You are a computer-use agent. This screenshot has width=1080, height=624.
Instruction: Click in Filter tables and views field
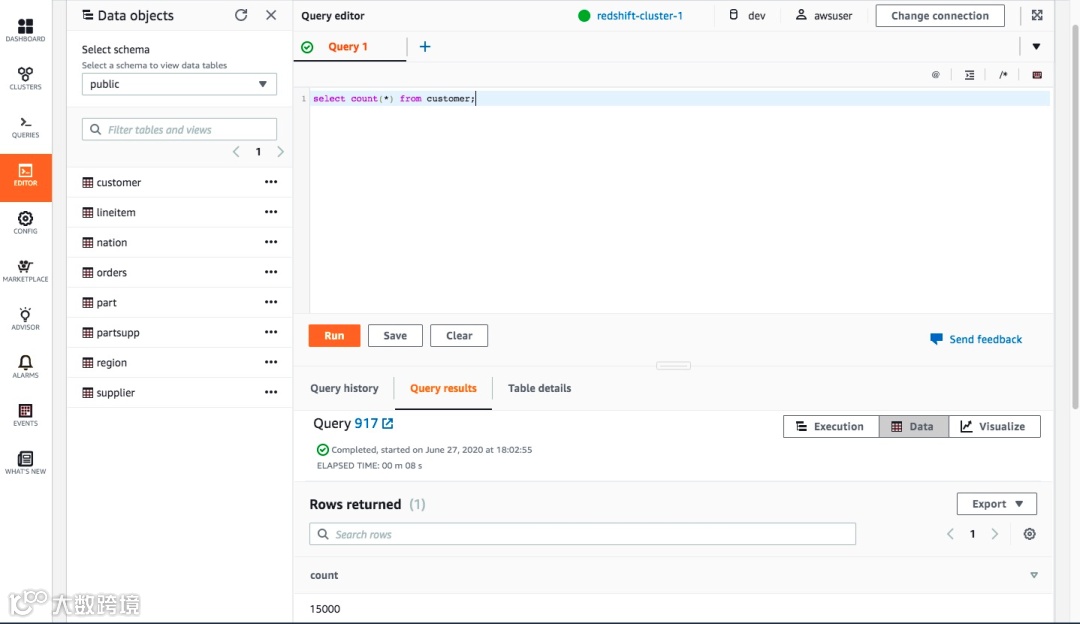point(179,129)
